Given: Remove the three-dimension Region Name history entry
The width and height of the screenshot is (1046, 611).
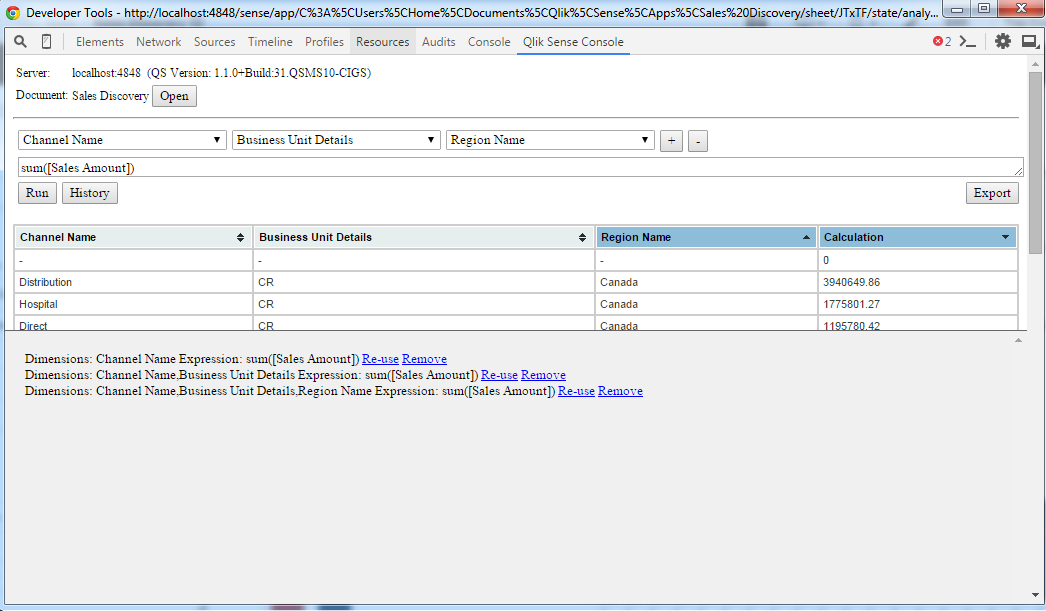Looking at the screenshot, I should point(620,391).
